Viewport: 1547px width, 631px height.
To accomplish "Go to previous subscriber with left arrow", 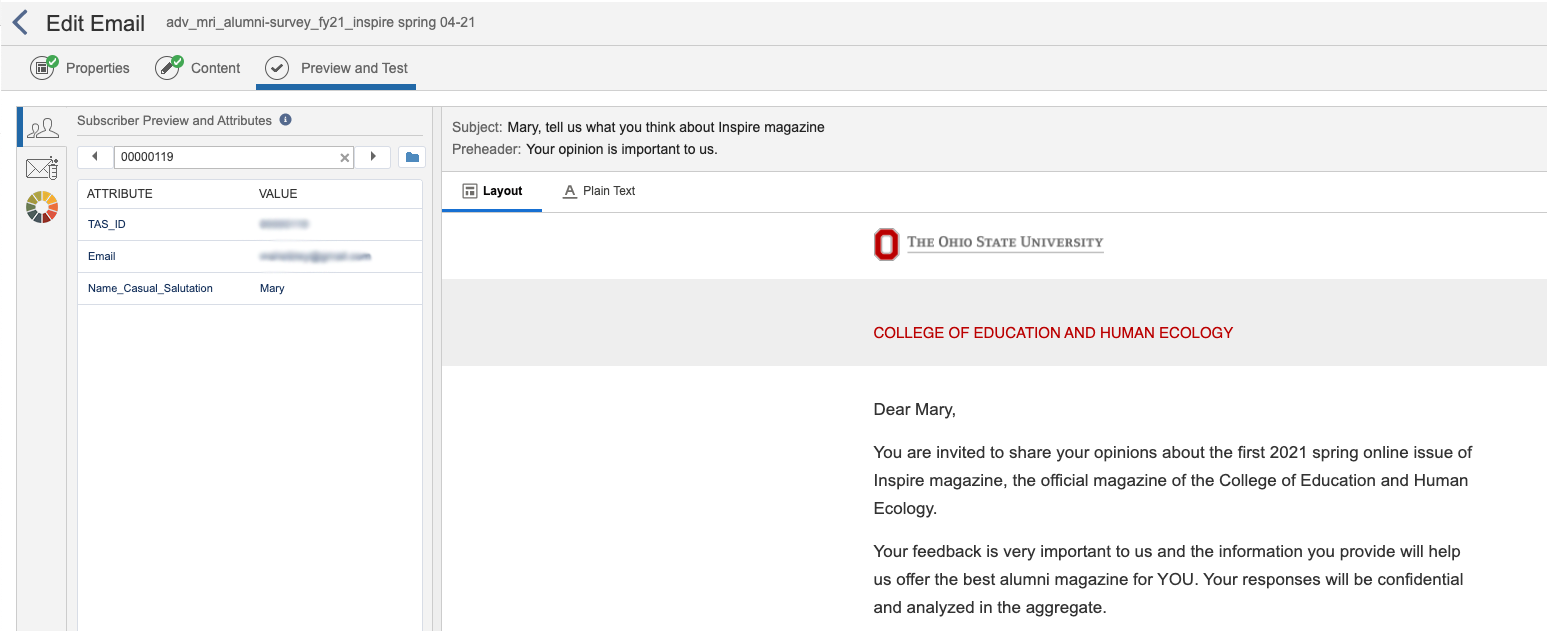I will 95,156.
